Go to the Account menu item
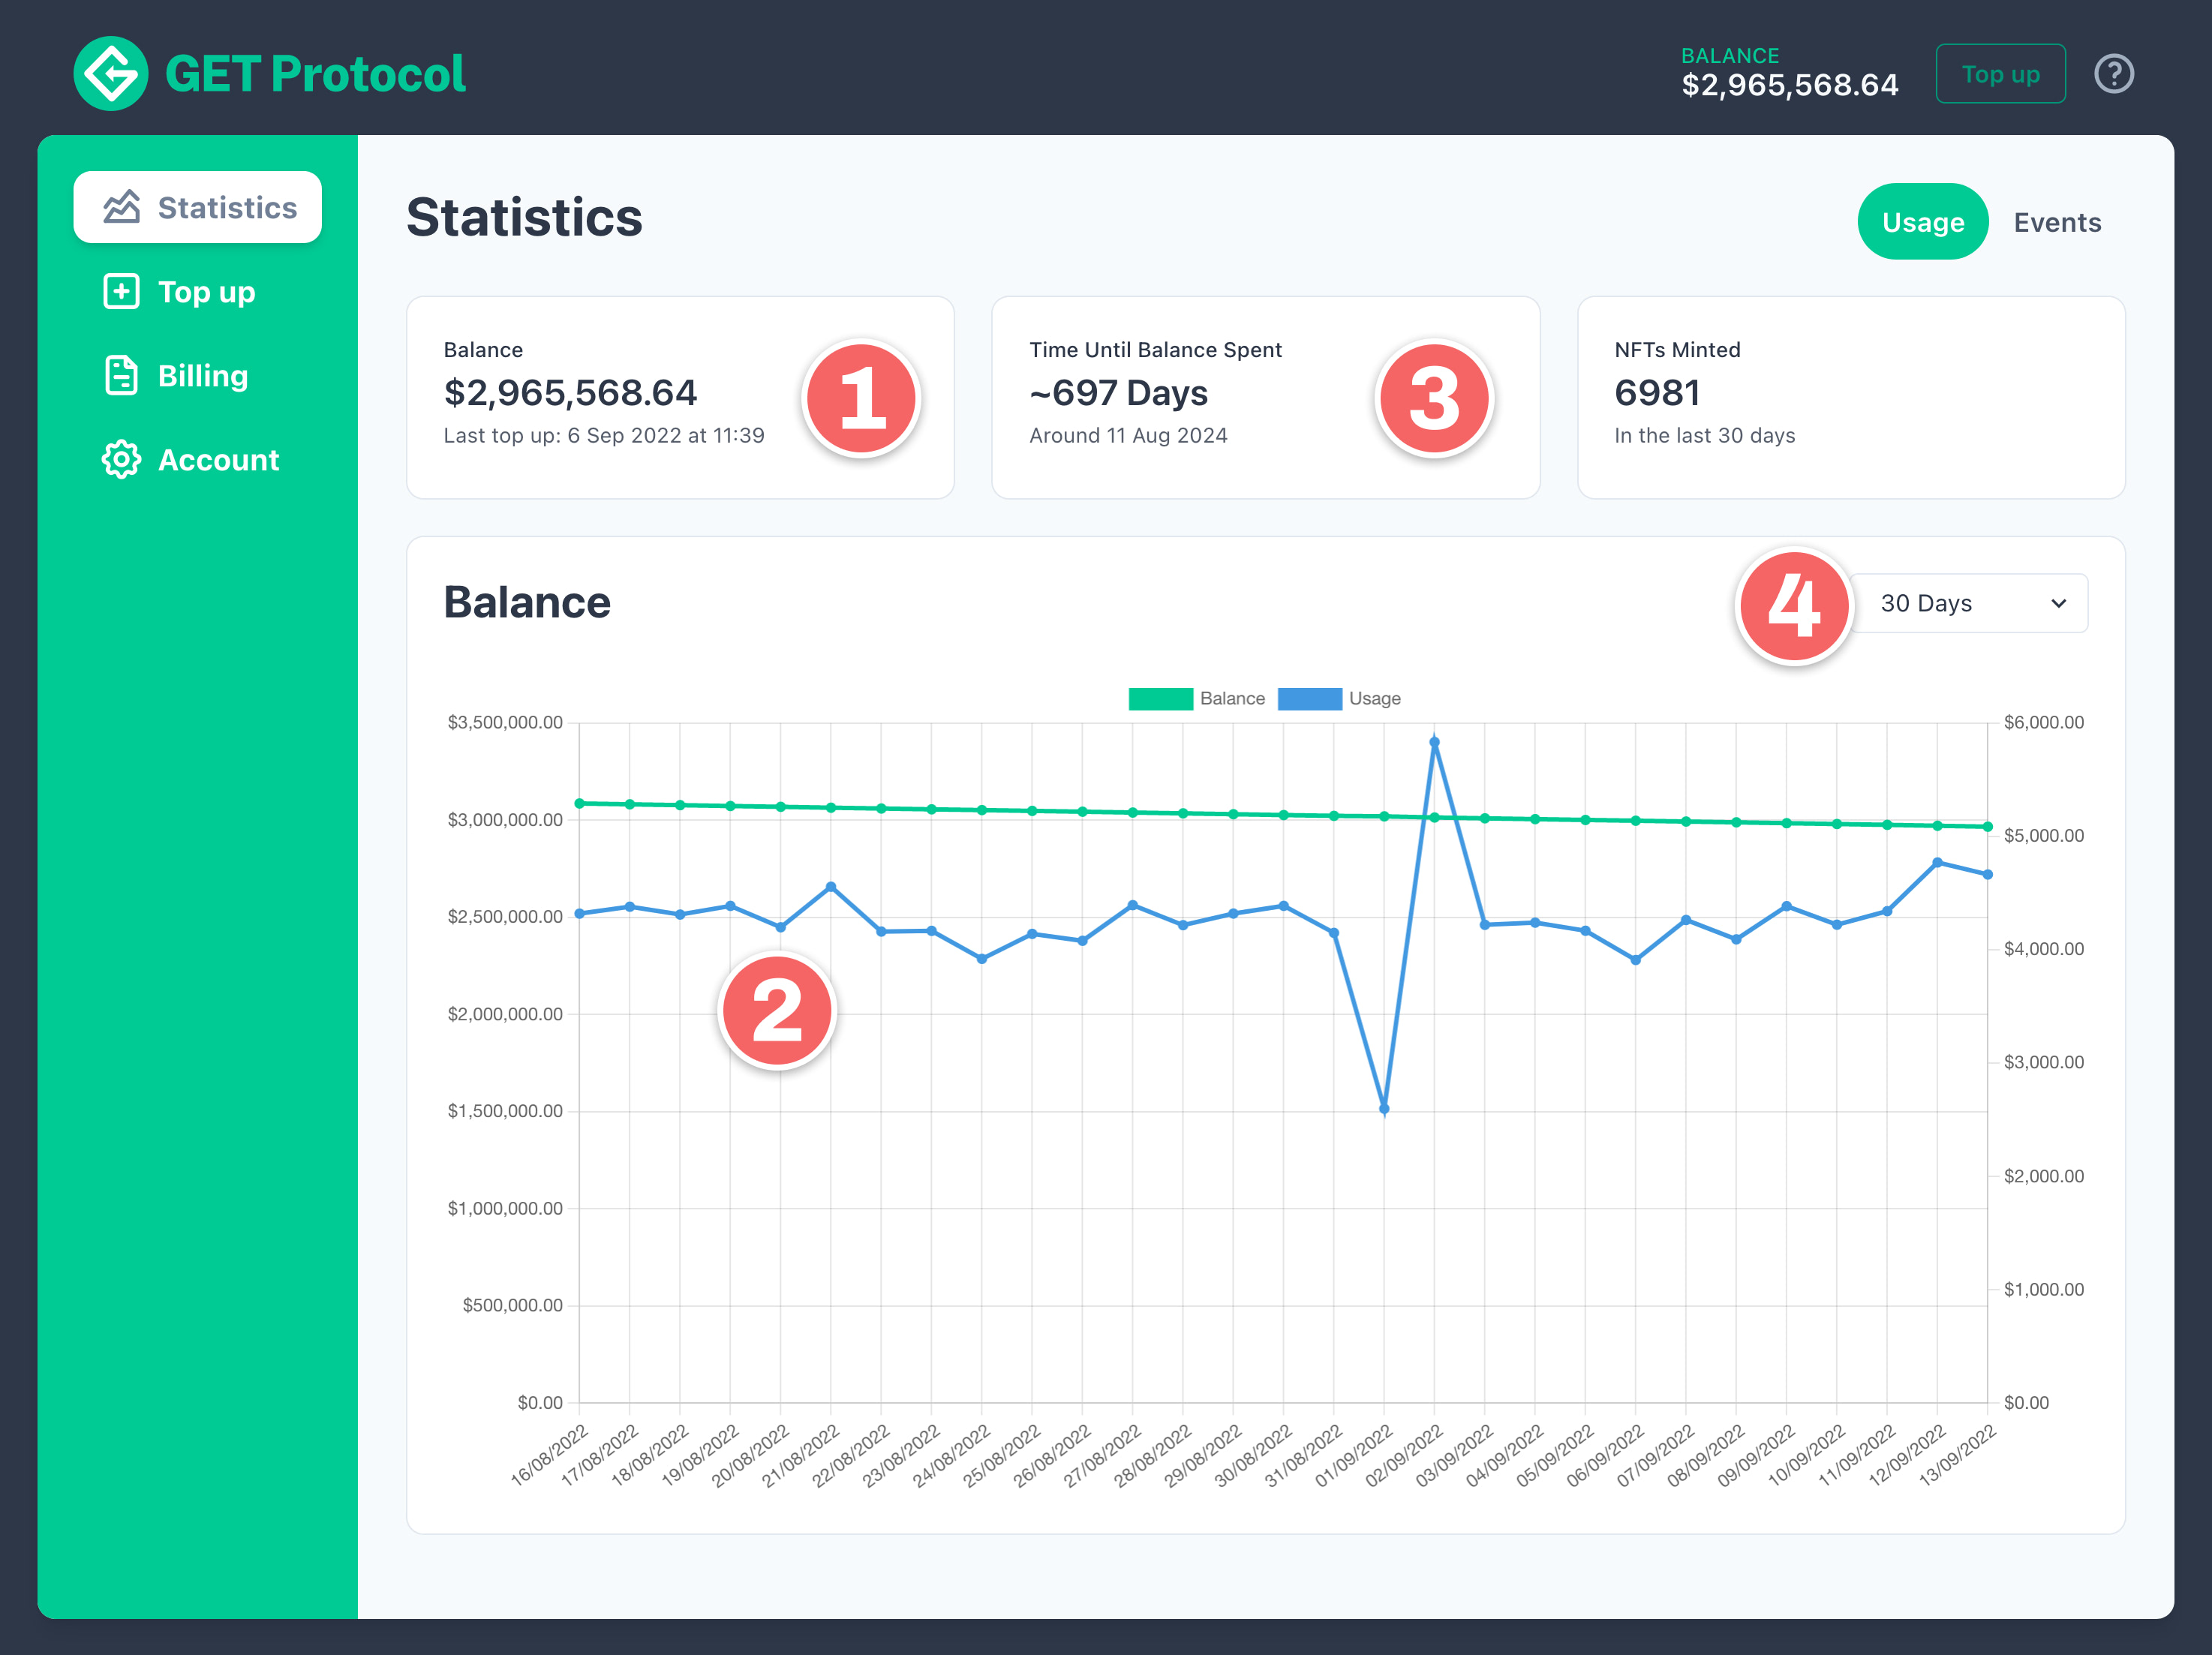Image resolution: width=2212 pixels, height=1655 pixels. click(218, 460)
